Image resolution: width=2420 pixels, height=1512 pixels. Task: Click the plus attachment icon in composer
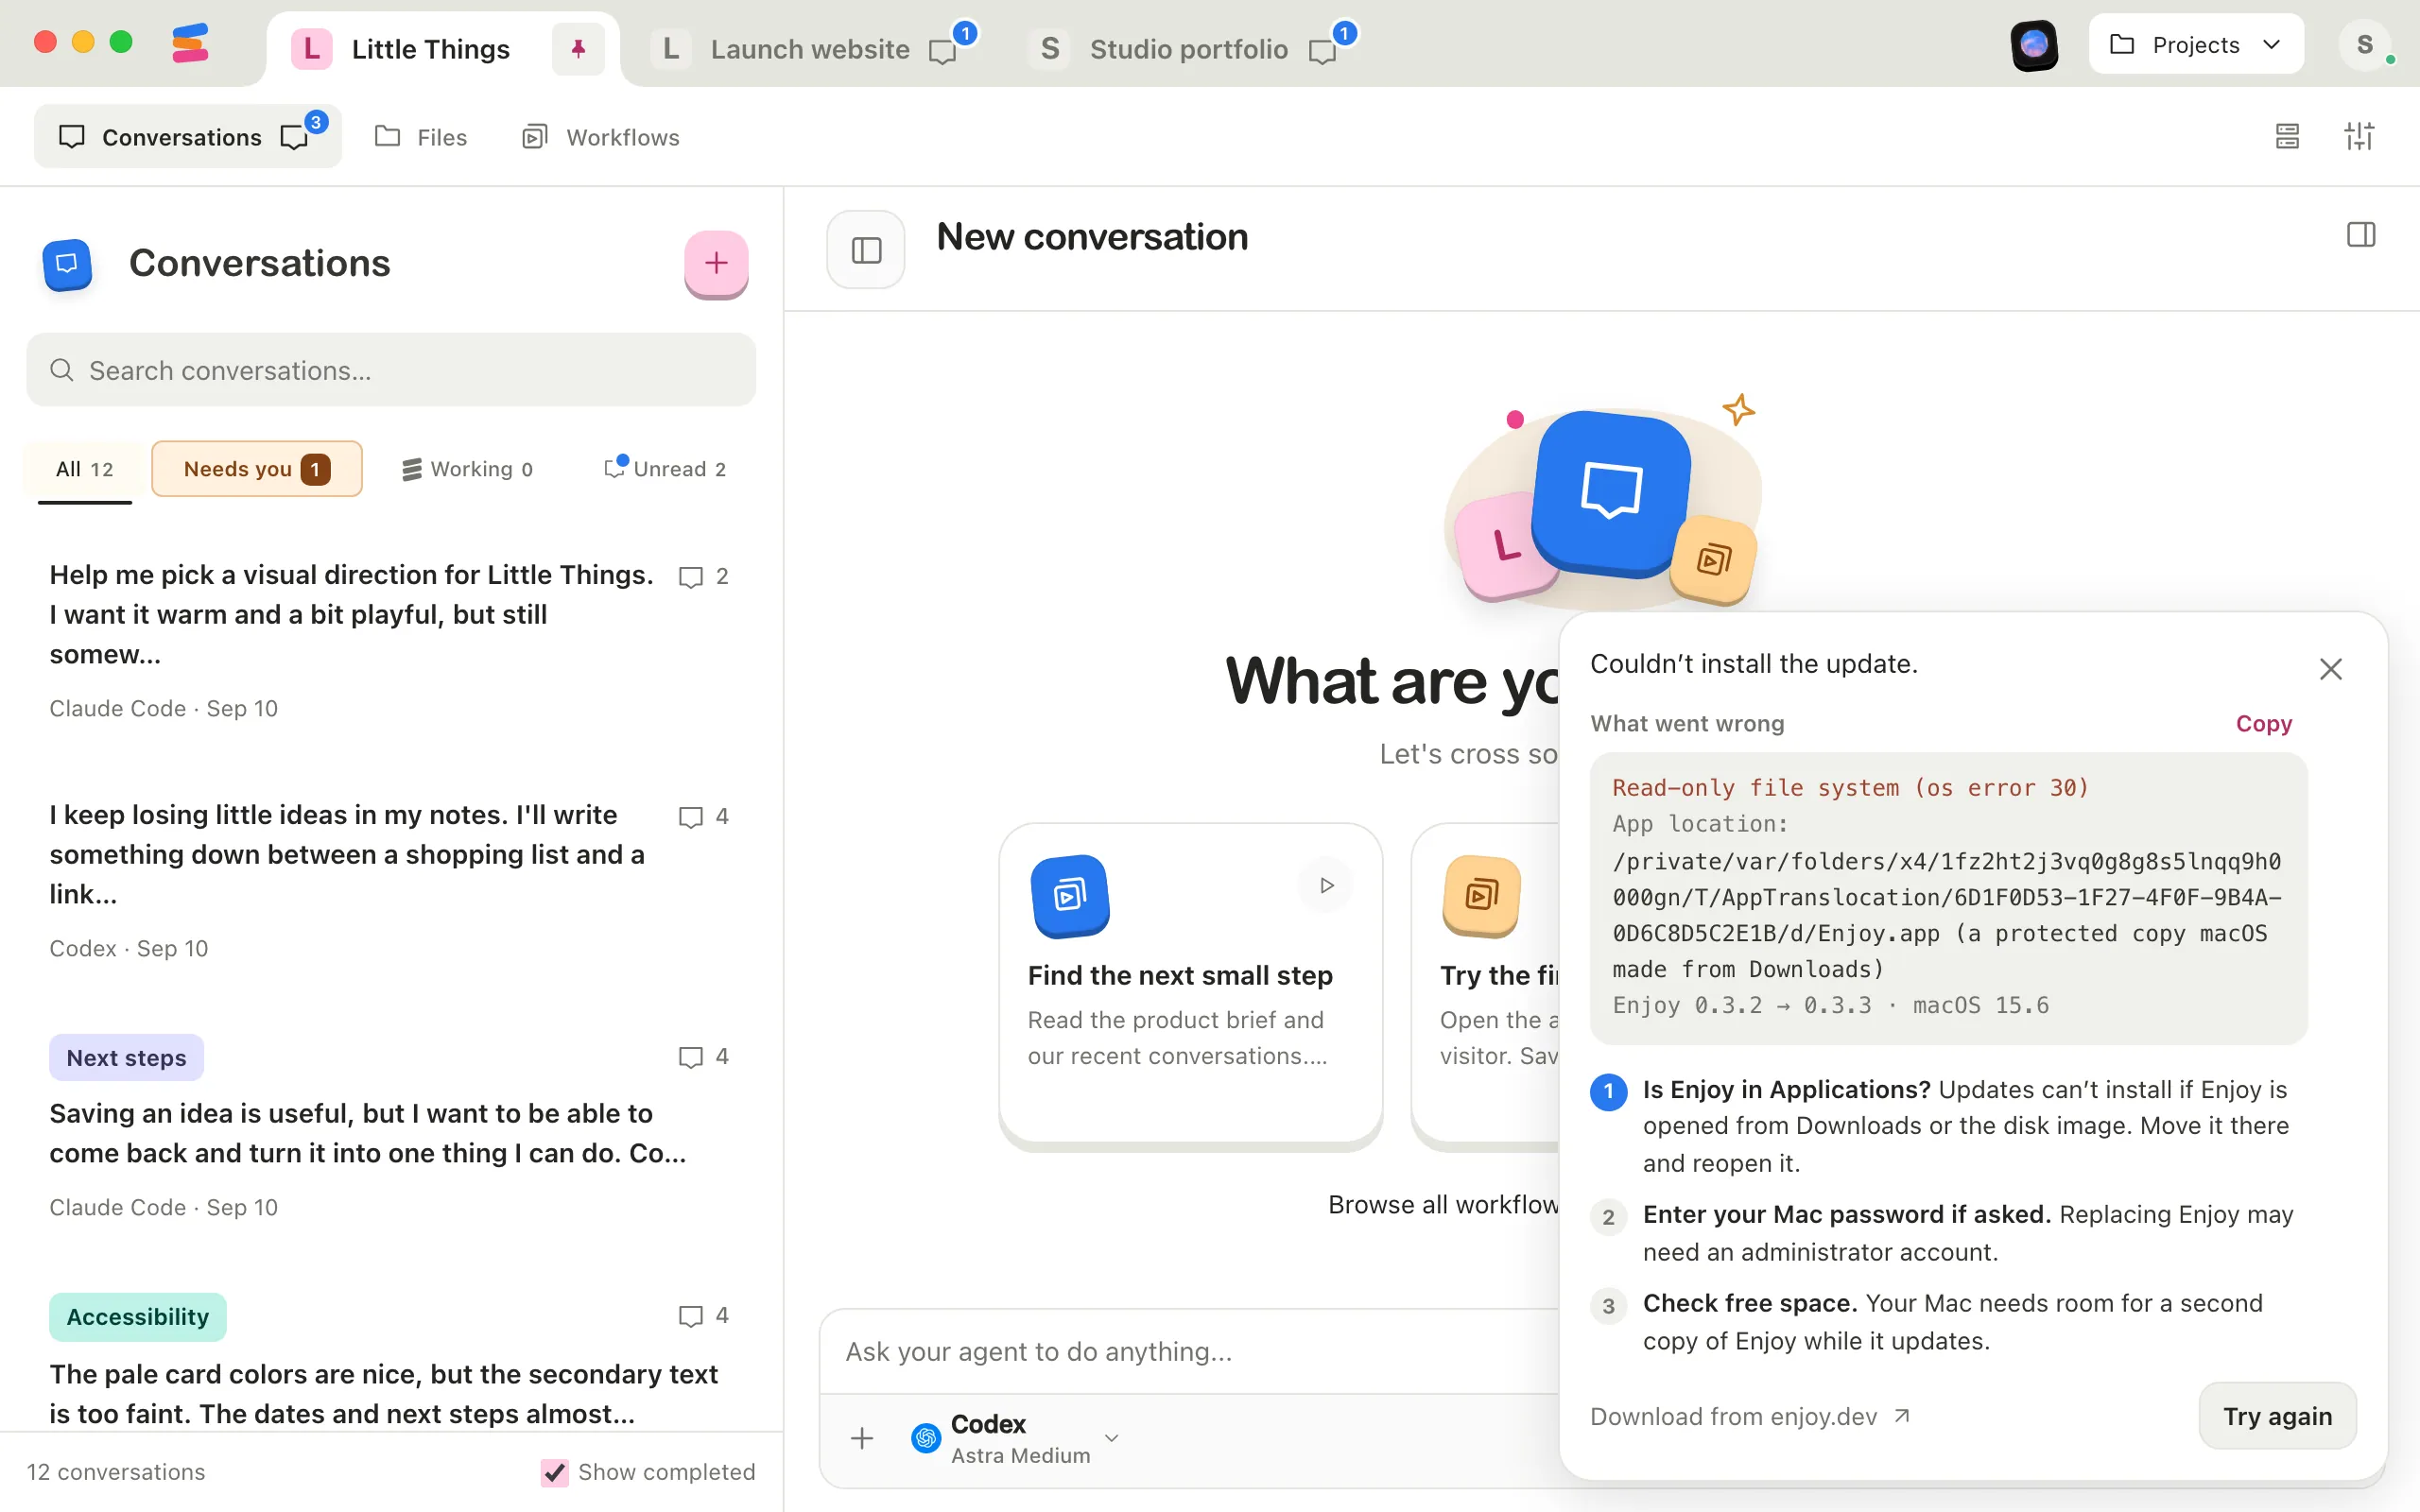point(862,1439)
